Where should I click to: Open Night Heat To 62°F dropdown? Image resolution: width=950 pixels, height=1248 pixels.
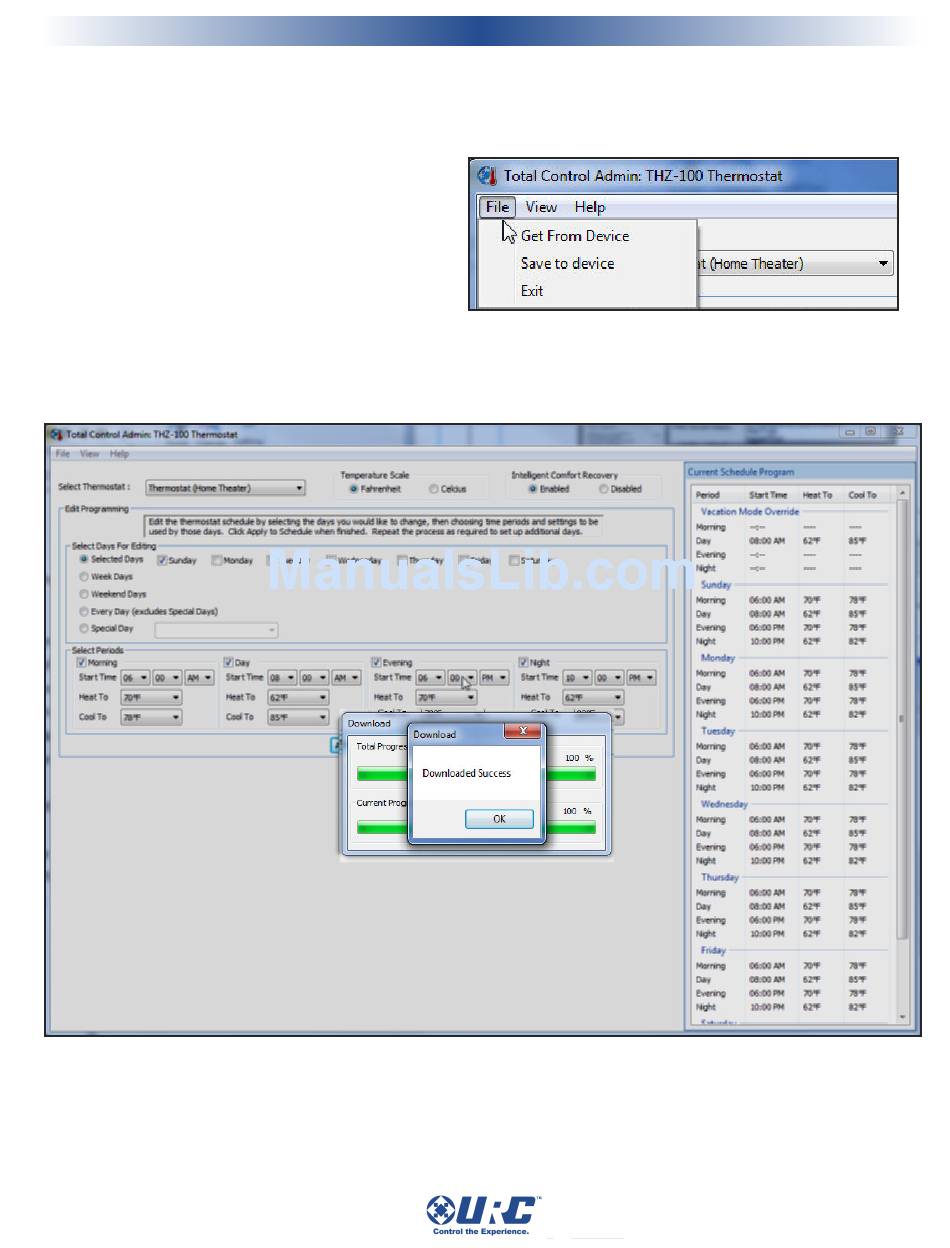(593, 698)
